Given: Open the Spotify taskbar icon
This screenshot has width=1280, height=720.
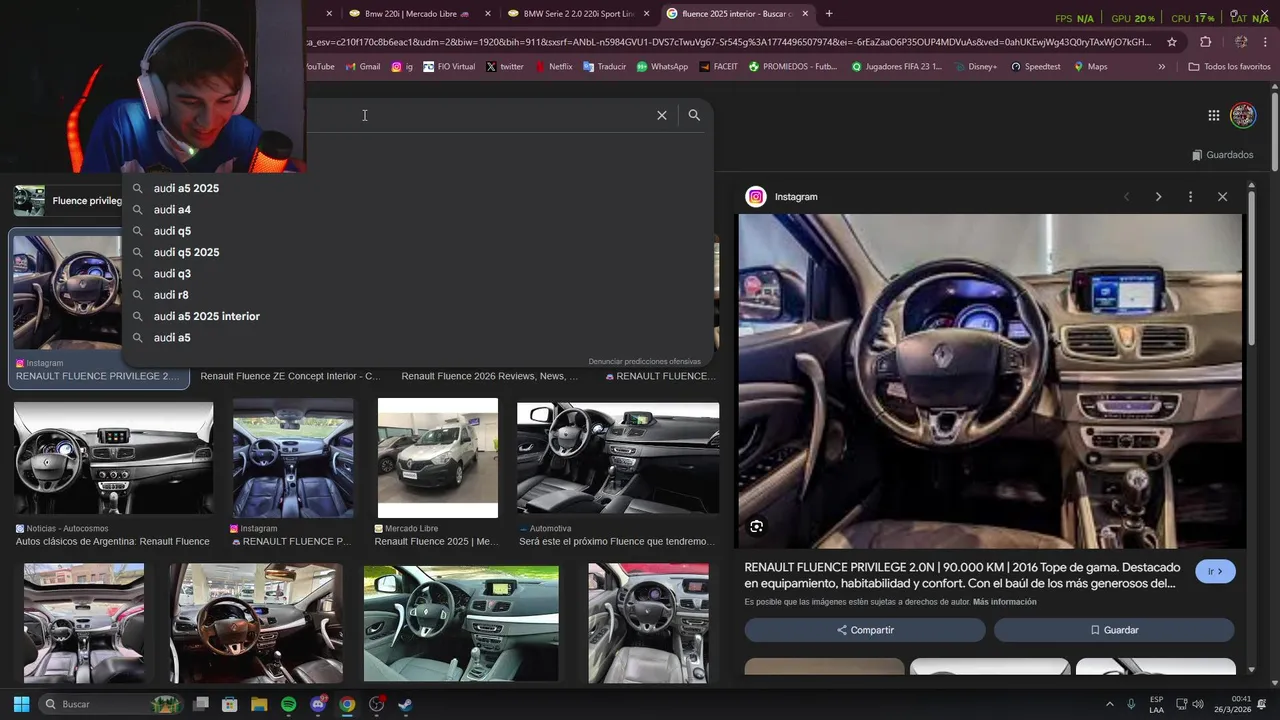Looking at the screenshot, I should 288,704.
